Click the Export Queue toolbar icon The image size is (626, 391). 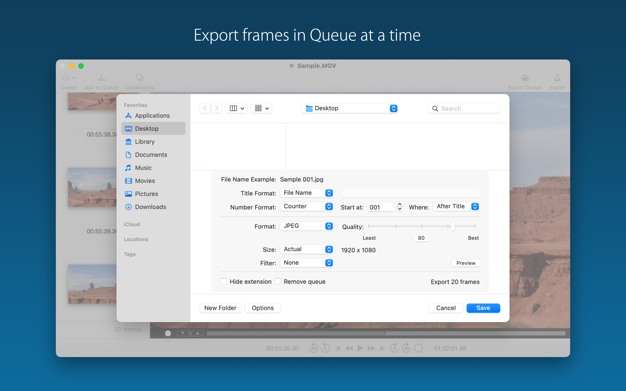525,78
